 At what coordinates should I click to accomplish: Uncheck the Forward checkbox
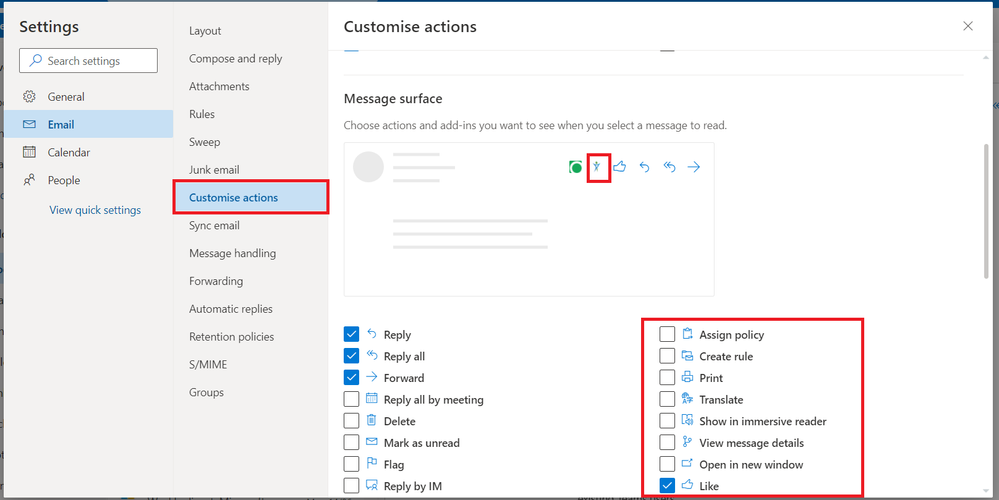(x=351, y=378)
